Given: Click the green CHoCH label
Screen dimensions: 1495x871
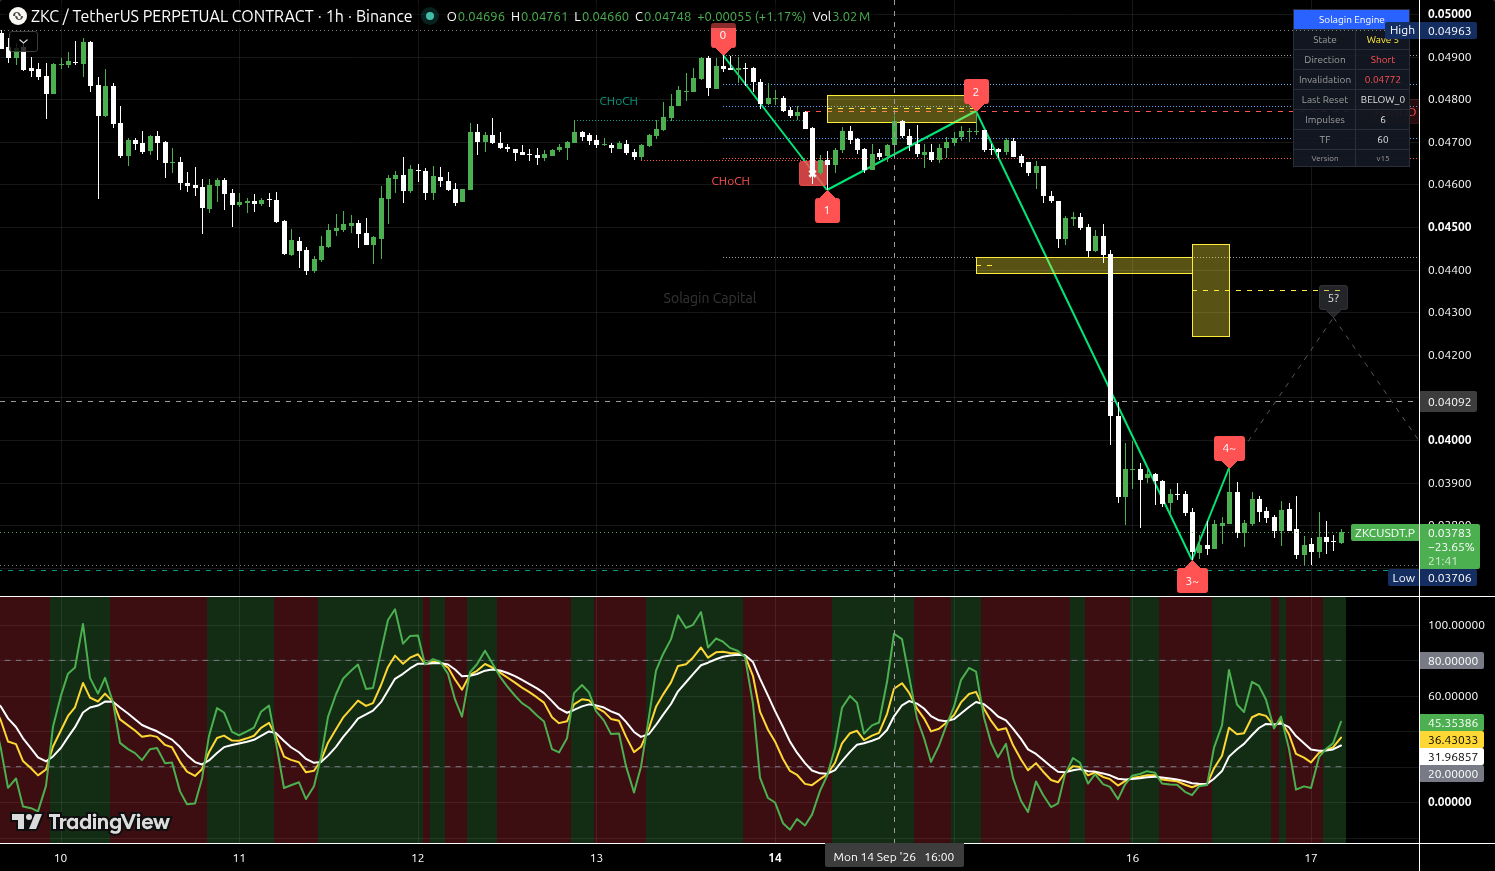Looking at the screenshot, I should [x=618, y=101].
